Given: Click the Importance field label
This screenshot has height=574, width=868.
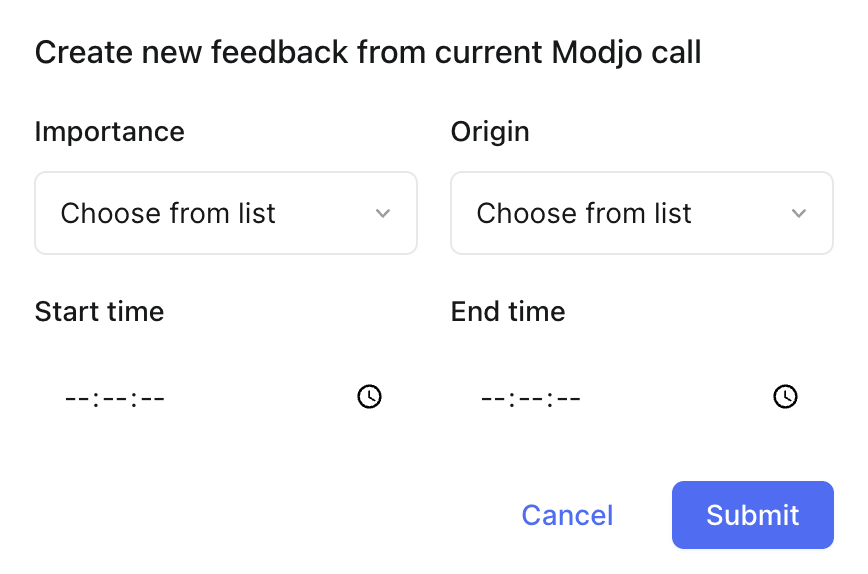Looking at the screenshot, I should pos(110,132).
